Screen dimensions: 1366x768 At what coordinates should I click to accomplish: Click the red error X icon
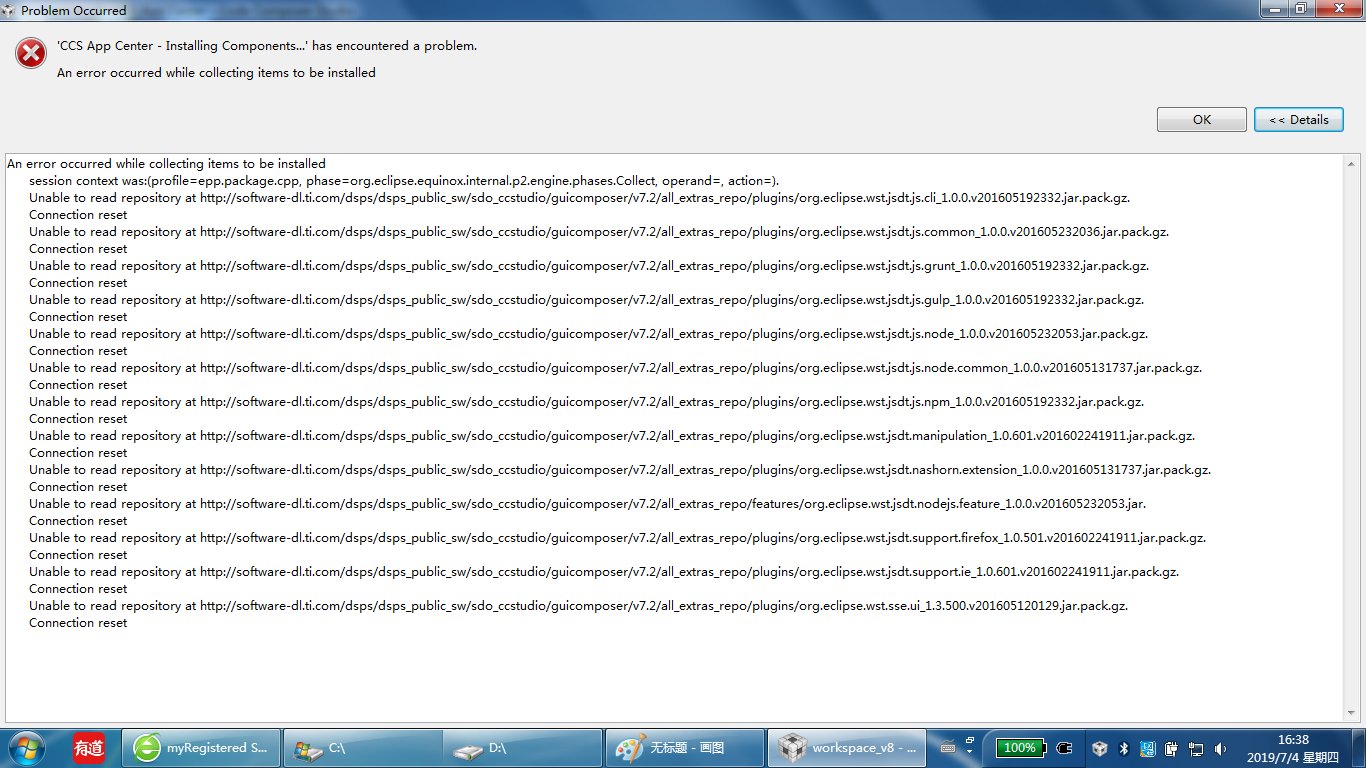(x=31, y=53)
